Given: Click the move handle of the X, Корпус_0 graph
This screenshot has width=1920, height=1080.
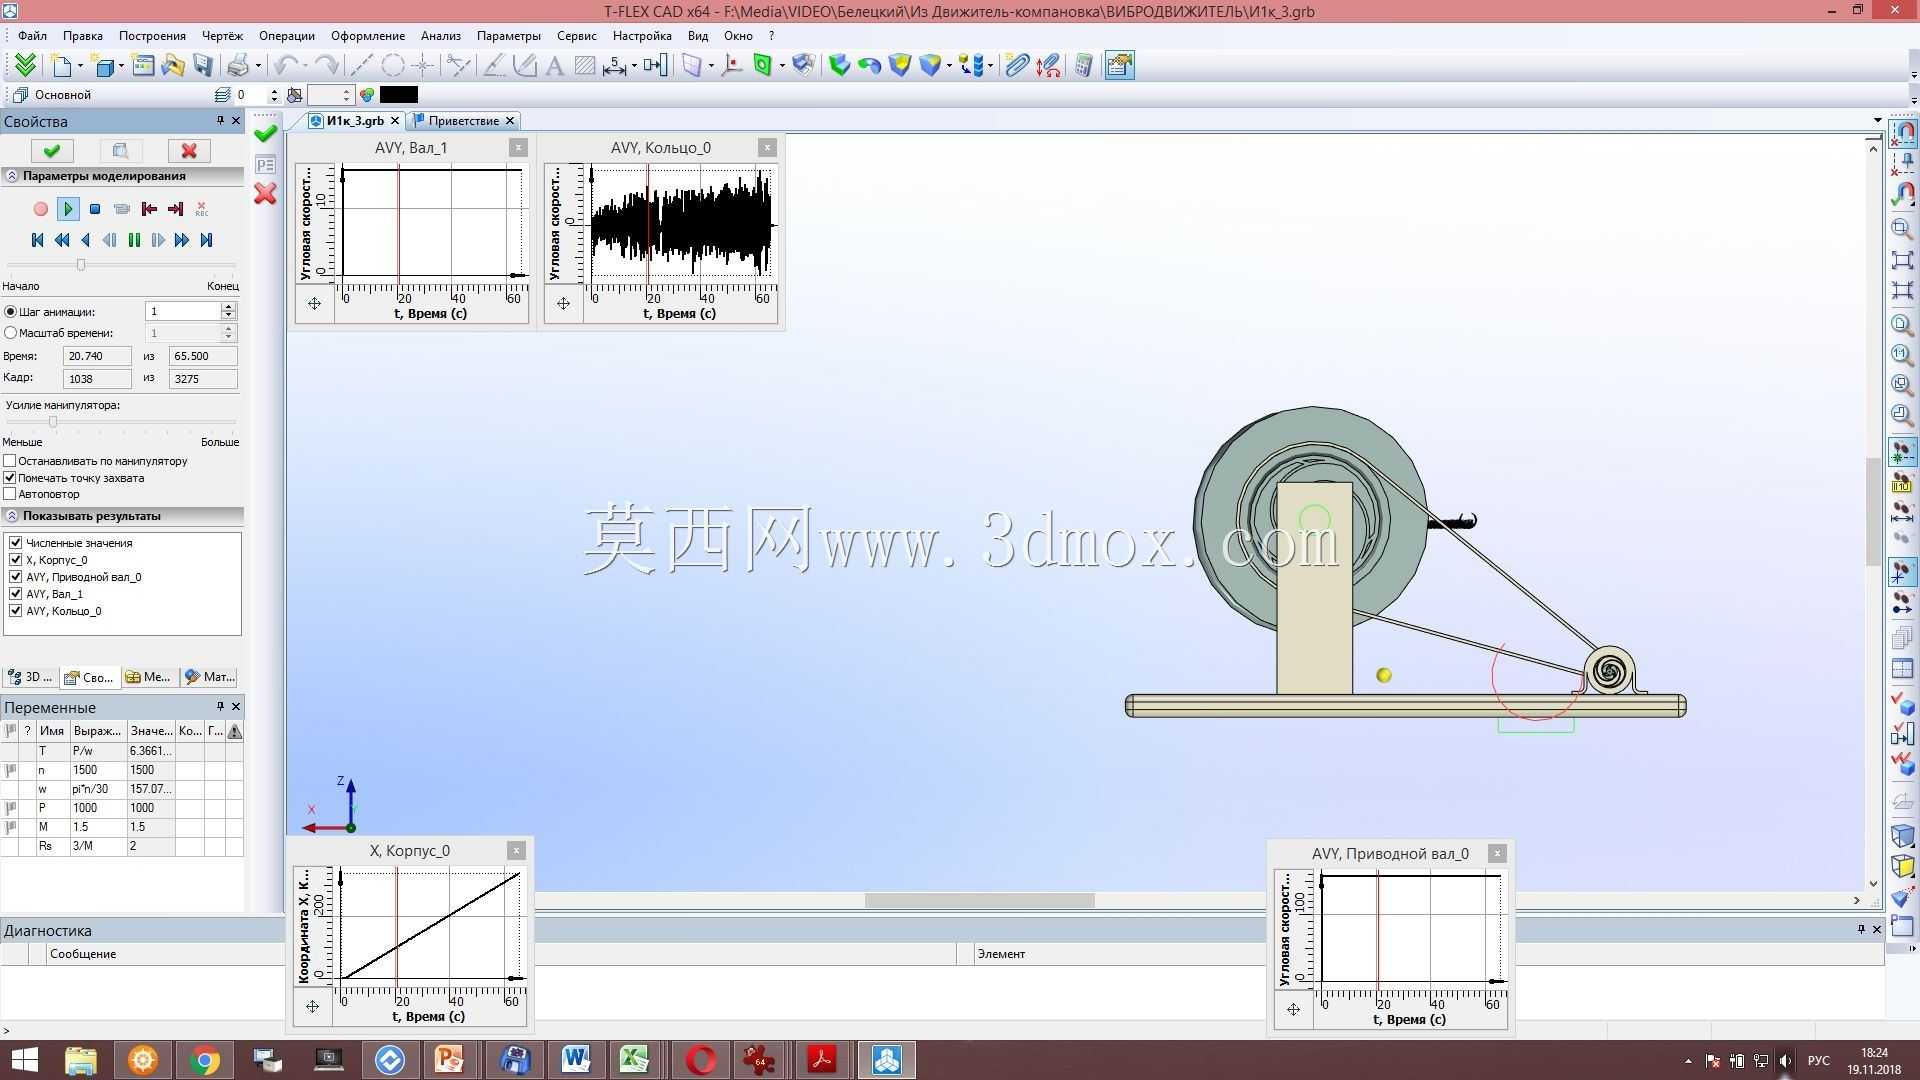Looking at the screenshot, I should (312, 1007).
